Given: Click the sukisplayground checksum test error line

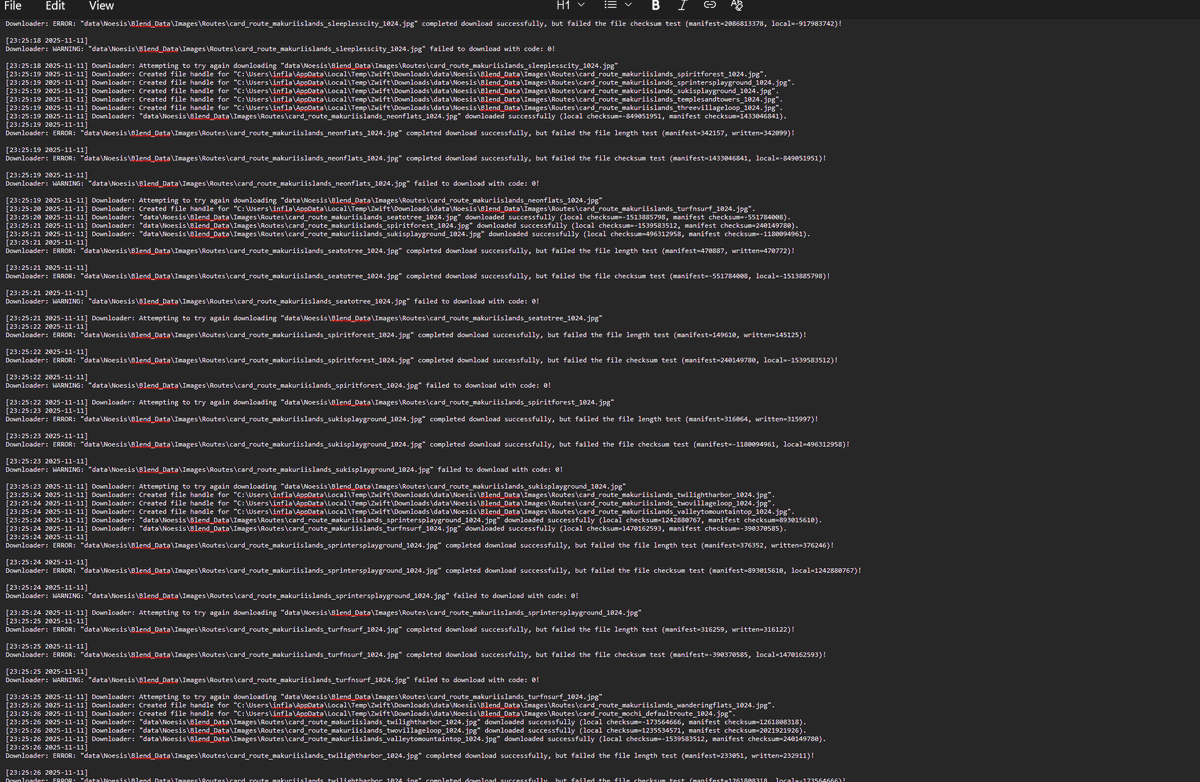Looking at the screenshot, I should pos(428,444).
